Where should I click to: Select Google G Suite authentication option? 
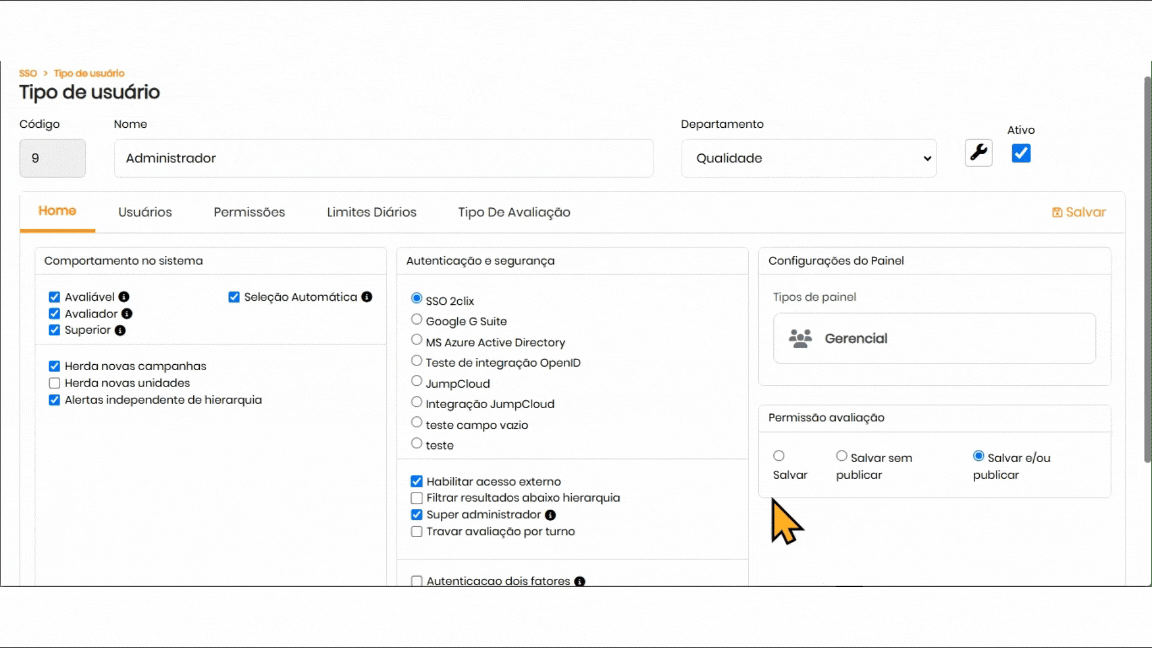click(417, 320)
